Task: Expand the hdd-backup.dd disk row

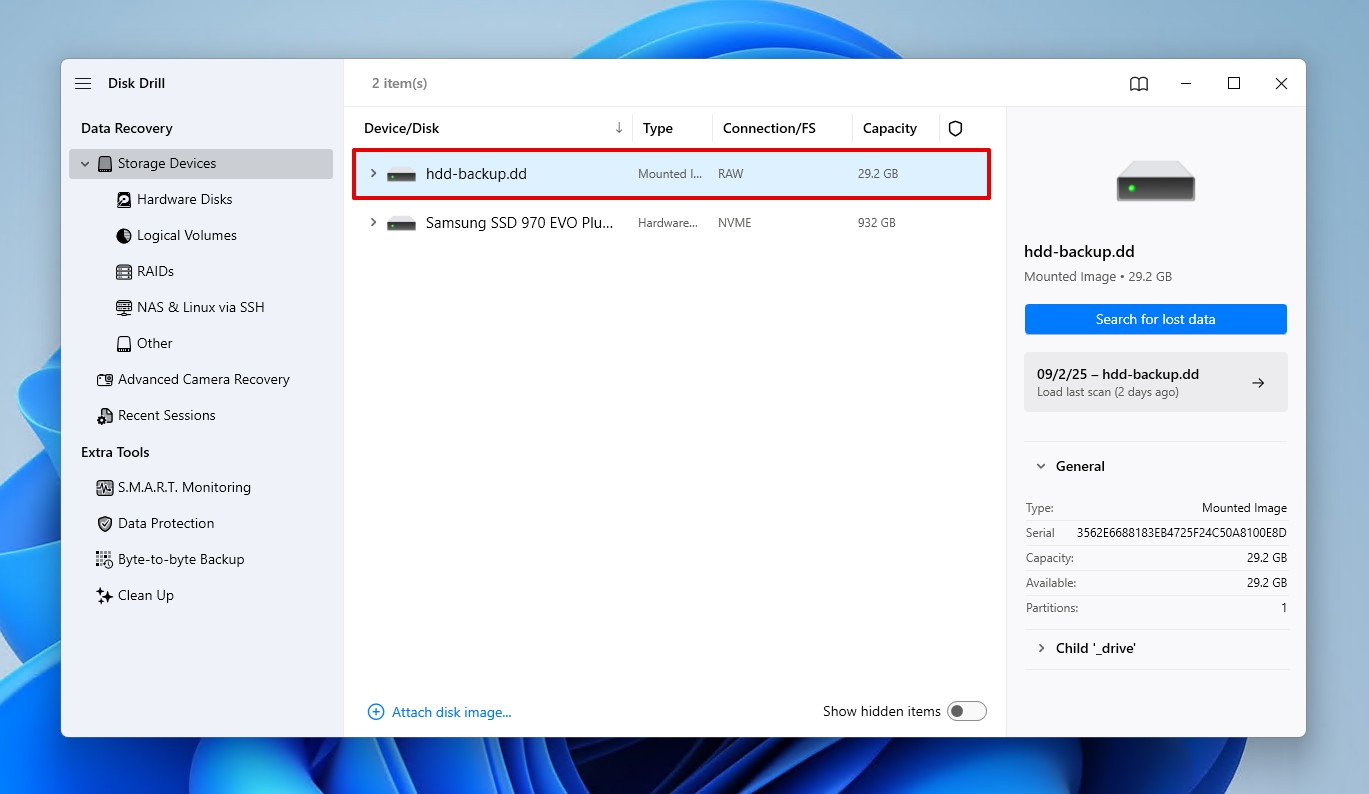Action: (373, 174)
